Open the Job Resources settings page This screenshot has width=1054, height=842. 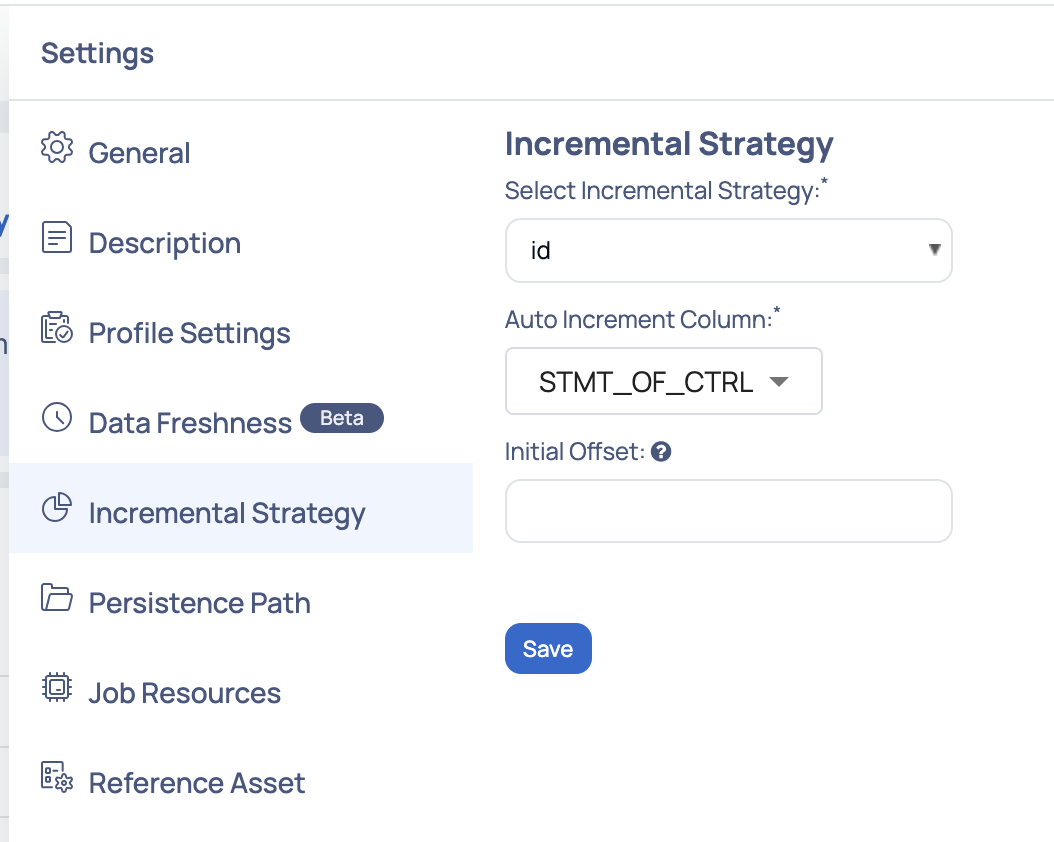(x=184, y=692)
